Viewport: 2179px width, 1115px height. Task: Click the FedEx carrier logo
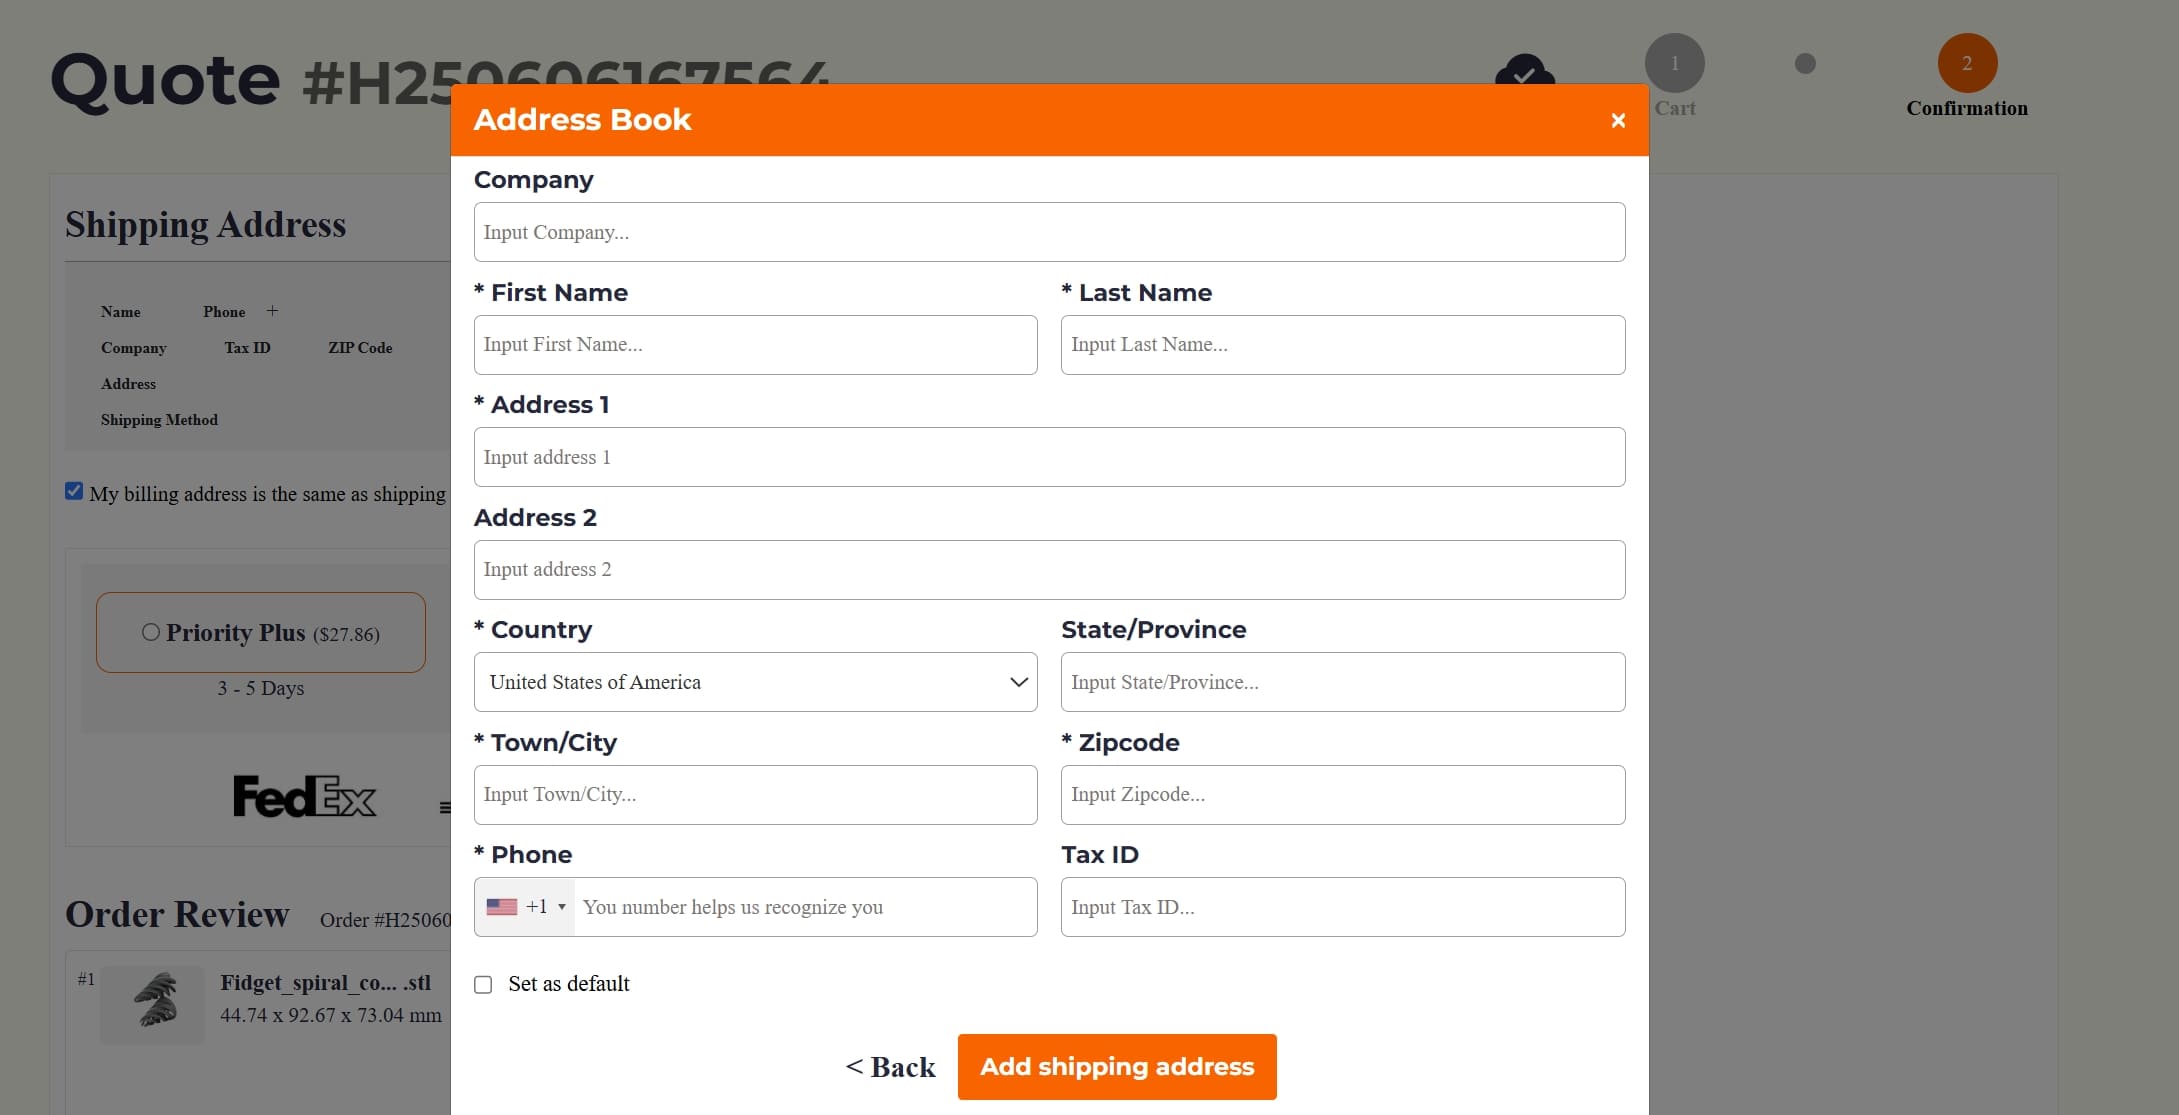(303, 795)
